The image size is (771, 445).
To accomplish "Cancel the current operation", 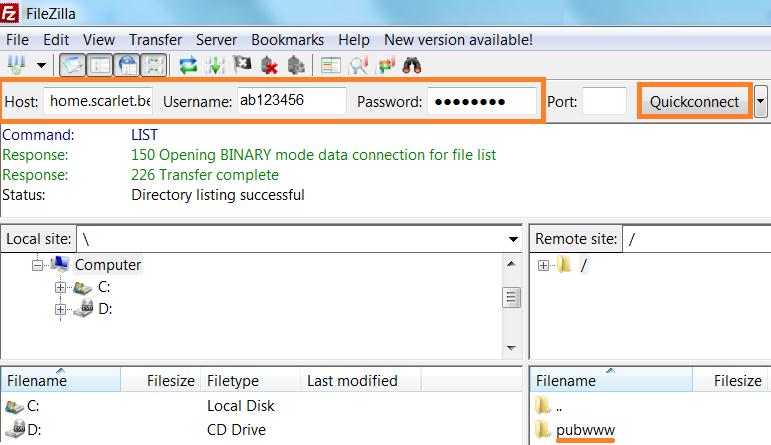I will (242, 65).
